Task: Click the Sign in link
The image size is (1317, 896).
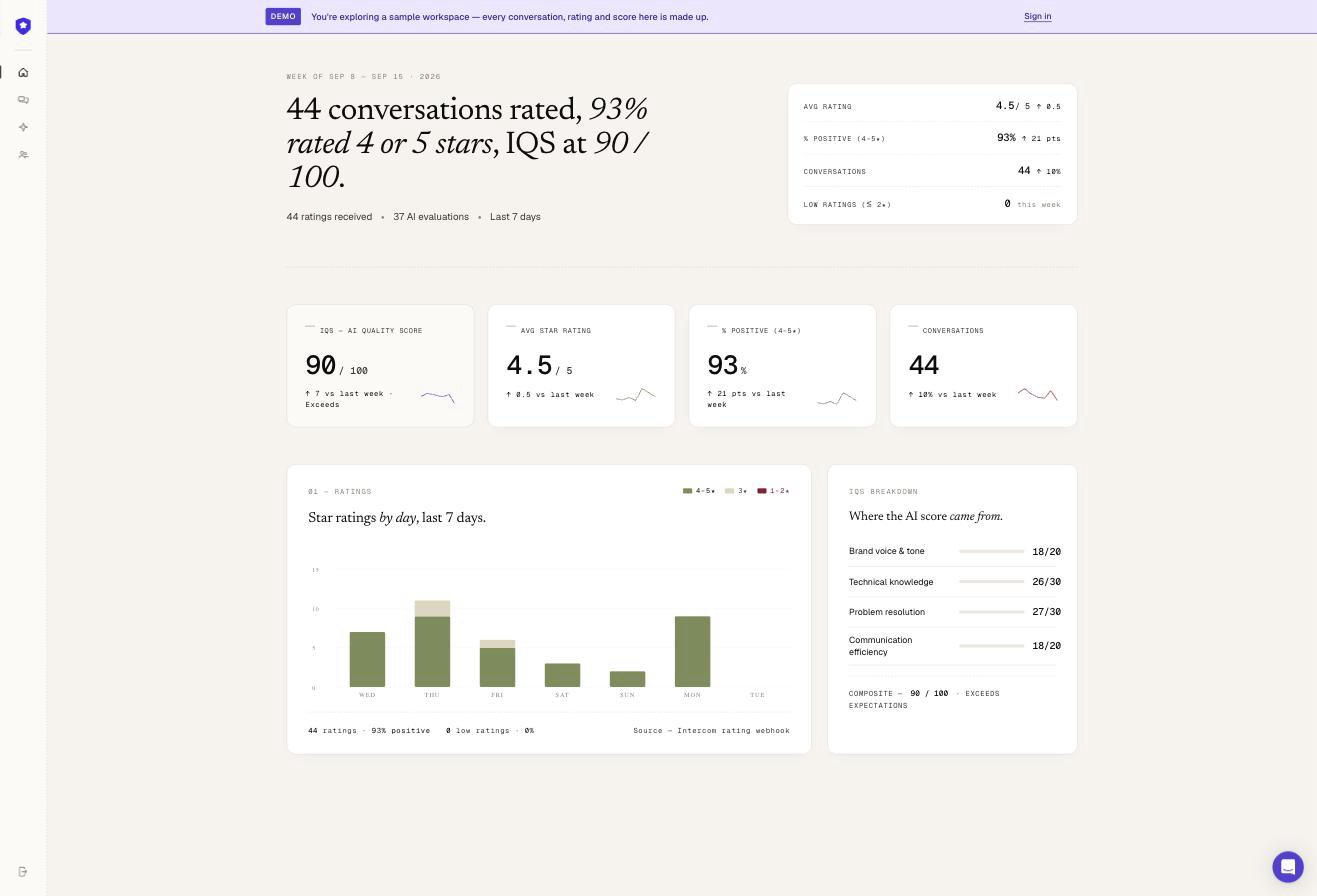Action: 1037,16
